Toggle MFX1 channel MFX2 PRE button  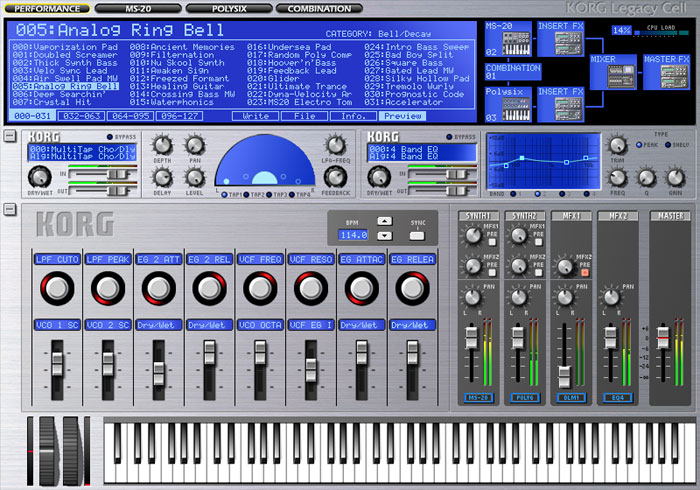(584, 272)
